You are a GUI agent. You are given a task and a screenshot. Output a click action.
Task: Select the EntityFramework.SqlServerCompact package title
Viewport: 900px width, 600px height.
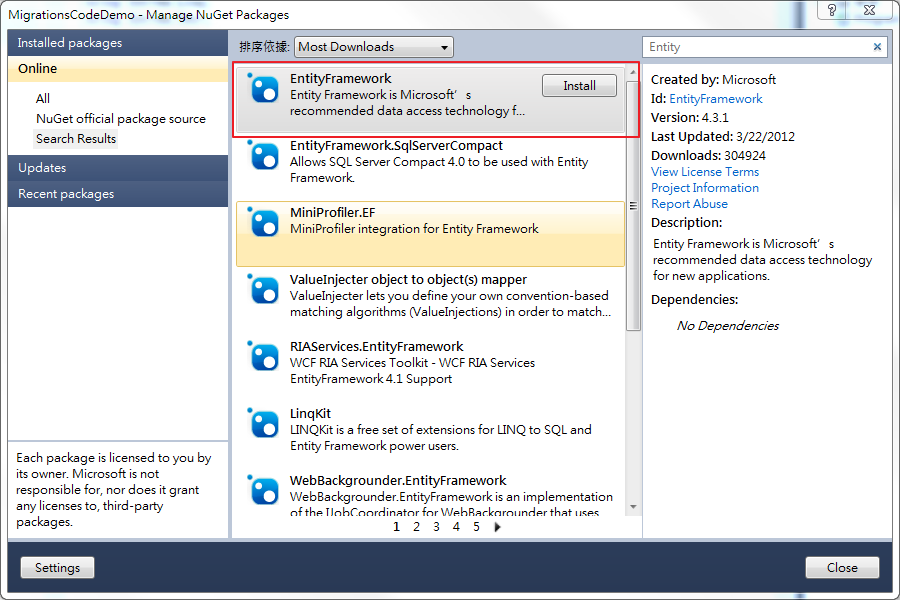click(x=396, y=146)
